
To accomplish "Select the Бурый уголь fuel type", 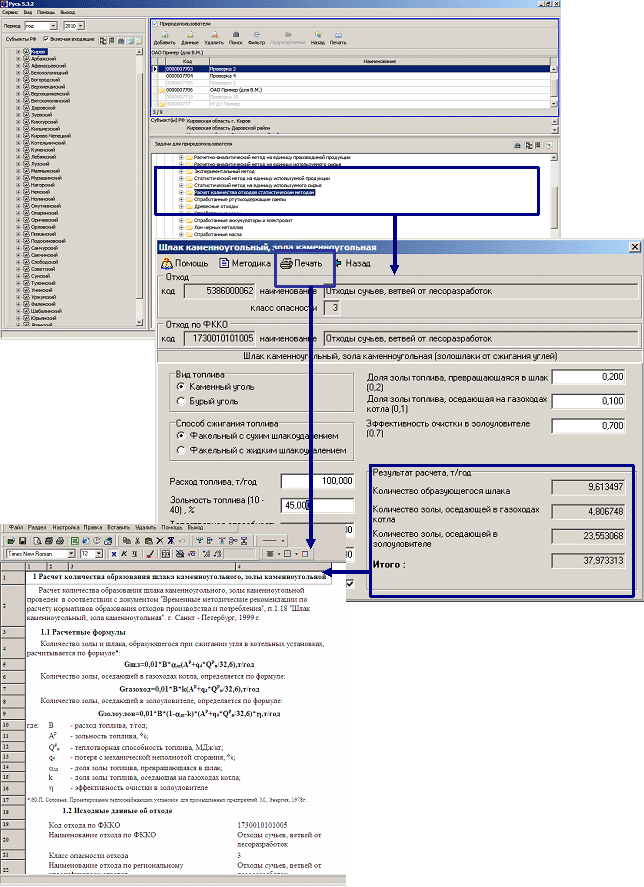I will click(181, 401).
